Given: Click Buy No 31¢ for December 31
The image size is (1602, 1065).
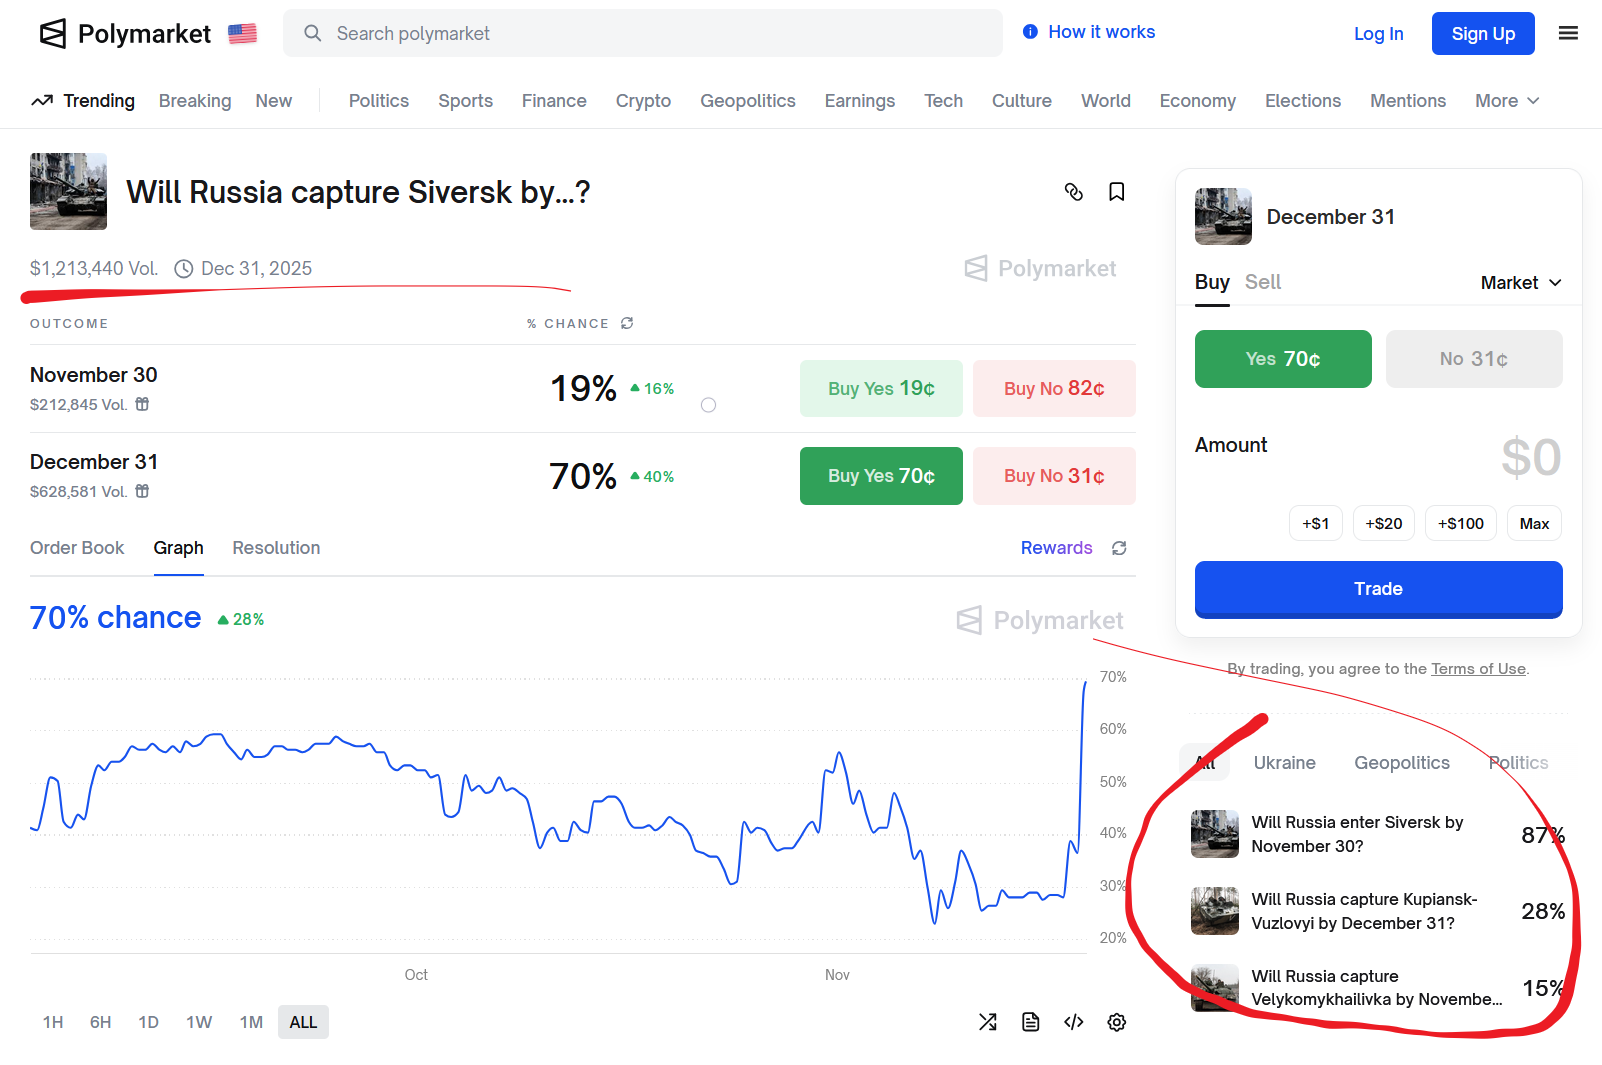Looking at the screenshot, I should coord(1054,476).
